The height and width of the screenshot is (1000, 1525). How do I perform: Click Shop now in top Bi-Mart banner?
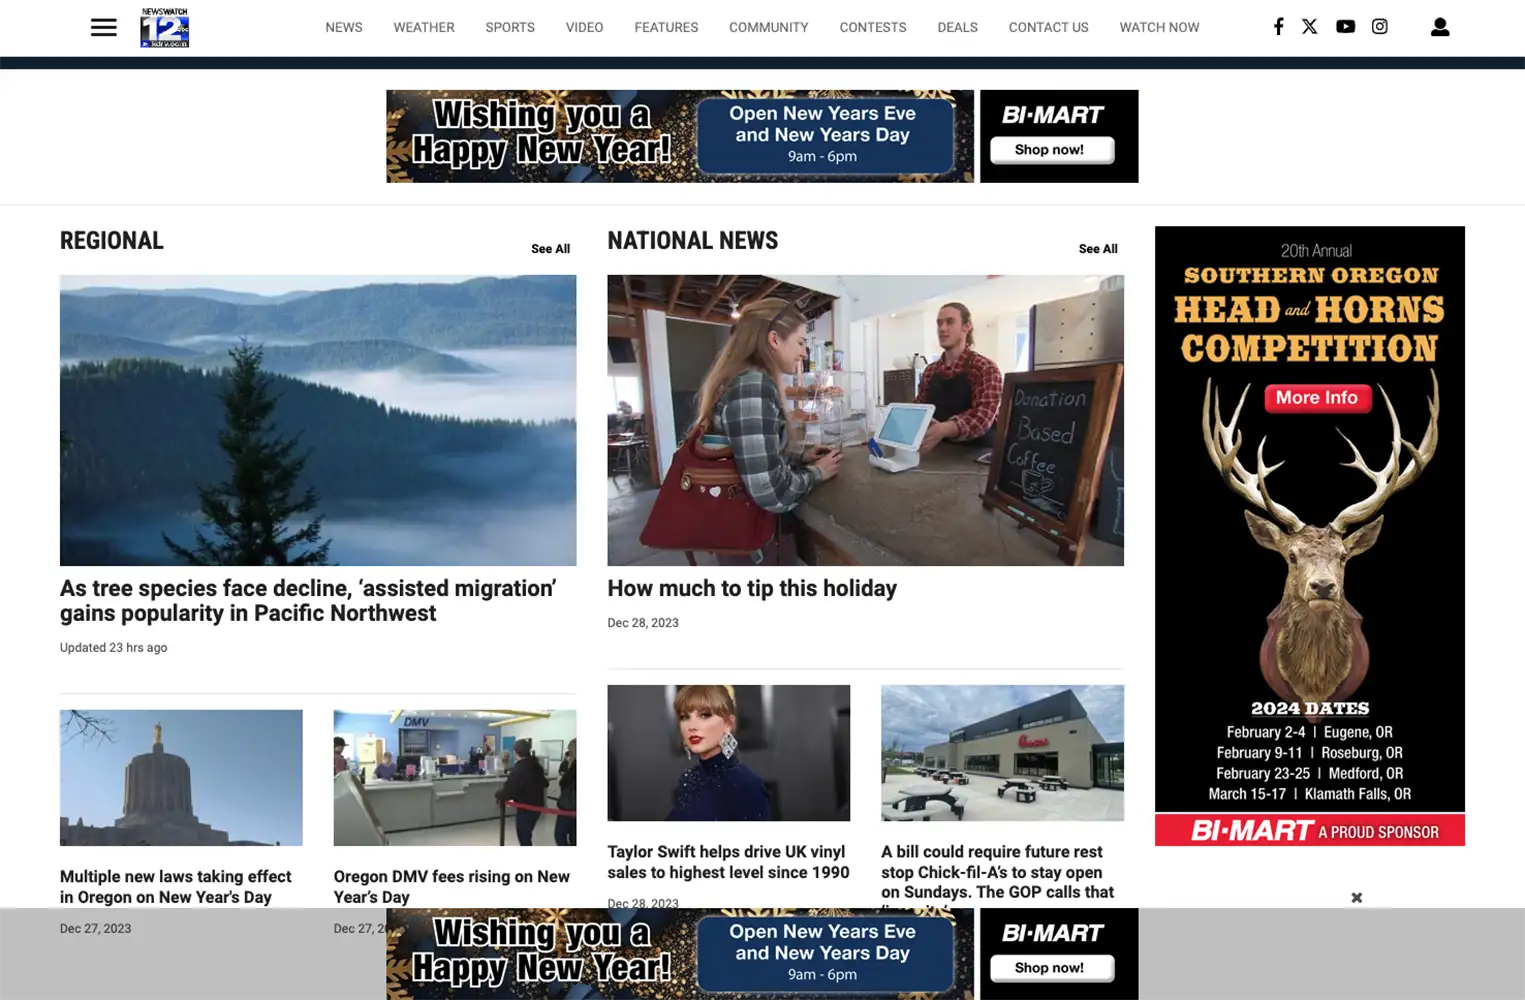pos(1050,150)
